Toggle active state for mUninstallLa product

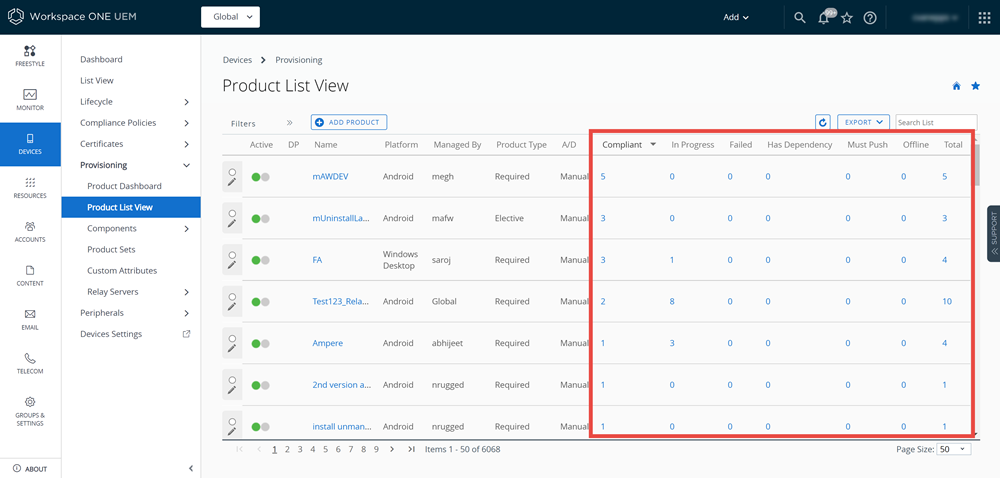pyautogui.click(x=260, y=219)
